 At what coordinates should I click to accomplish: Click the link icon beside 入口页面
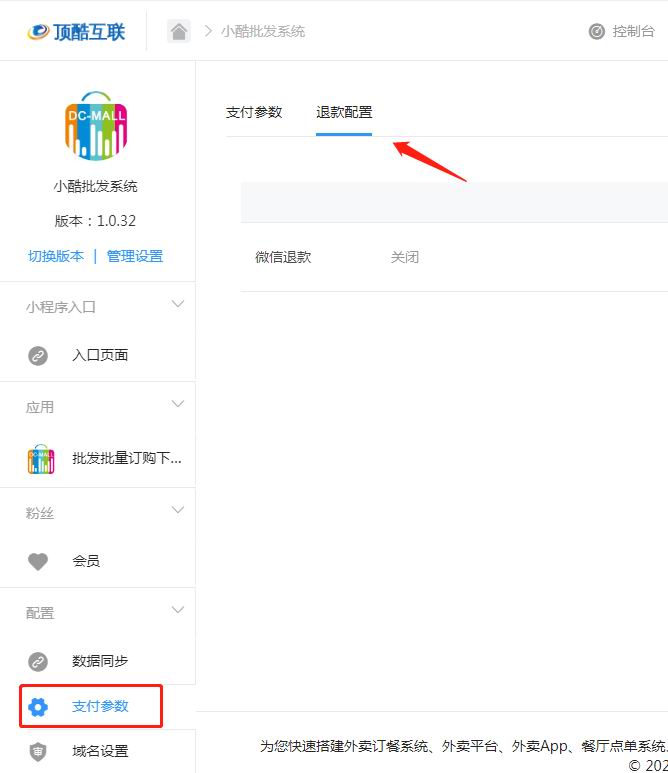coord(38,355)
